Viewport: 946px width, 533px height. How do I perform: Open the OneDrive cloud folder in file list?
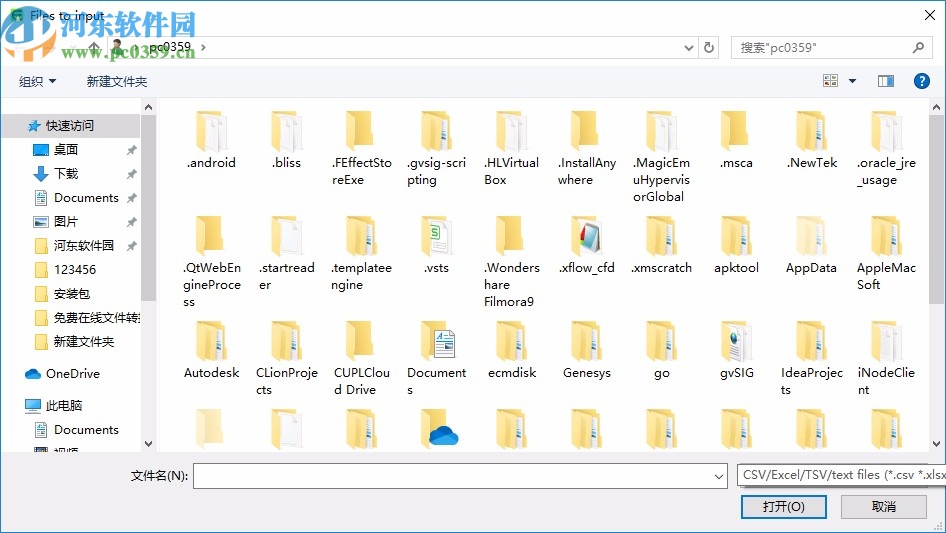coord(439,429)
